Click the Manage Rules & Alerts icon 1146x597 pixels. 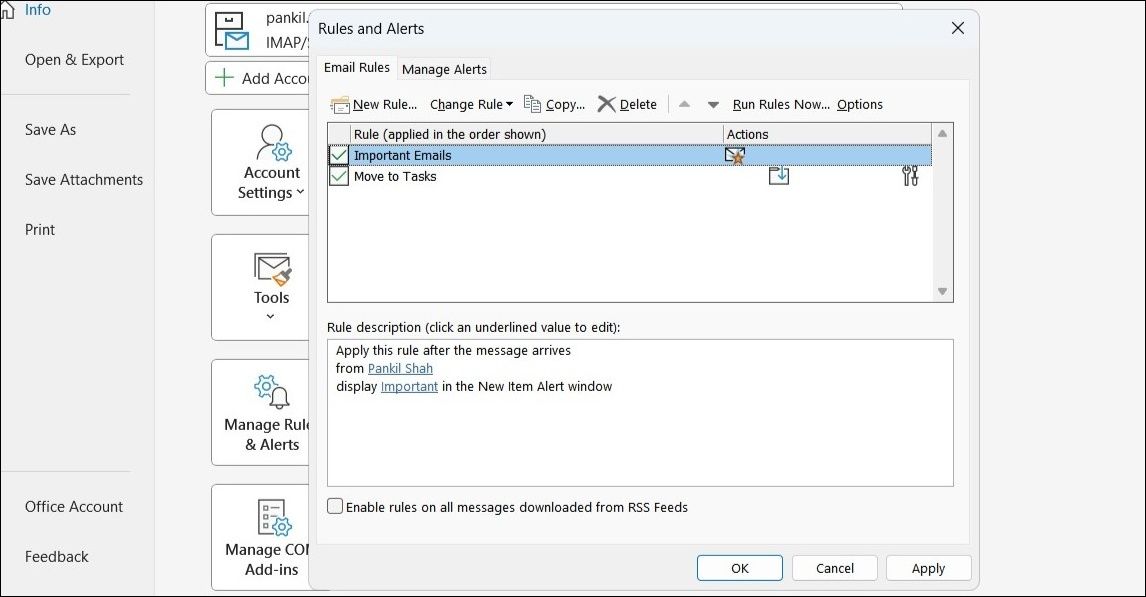coord(272,392)
